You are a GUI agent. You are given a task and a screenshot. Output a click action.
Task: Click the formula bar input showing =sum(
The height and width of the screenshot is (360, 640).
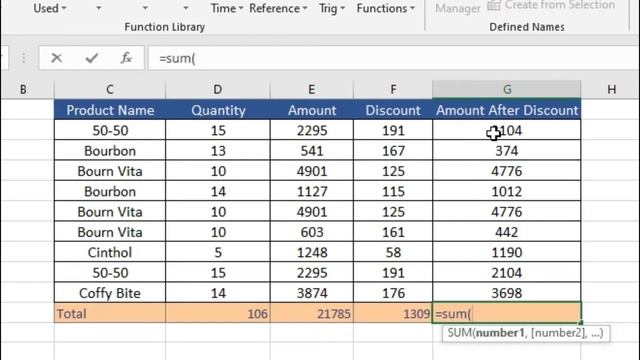pos(393,58)
